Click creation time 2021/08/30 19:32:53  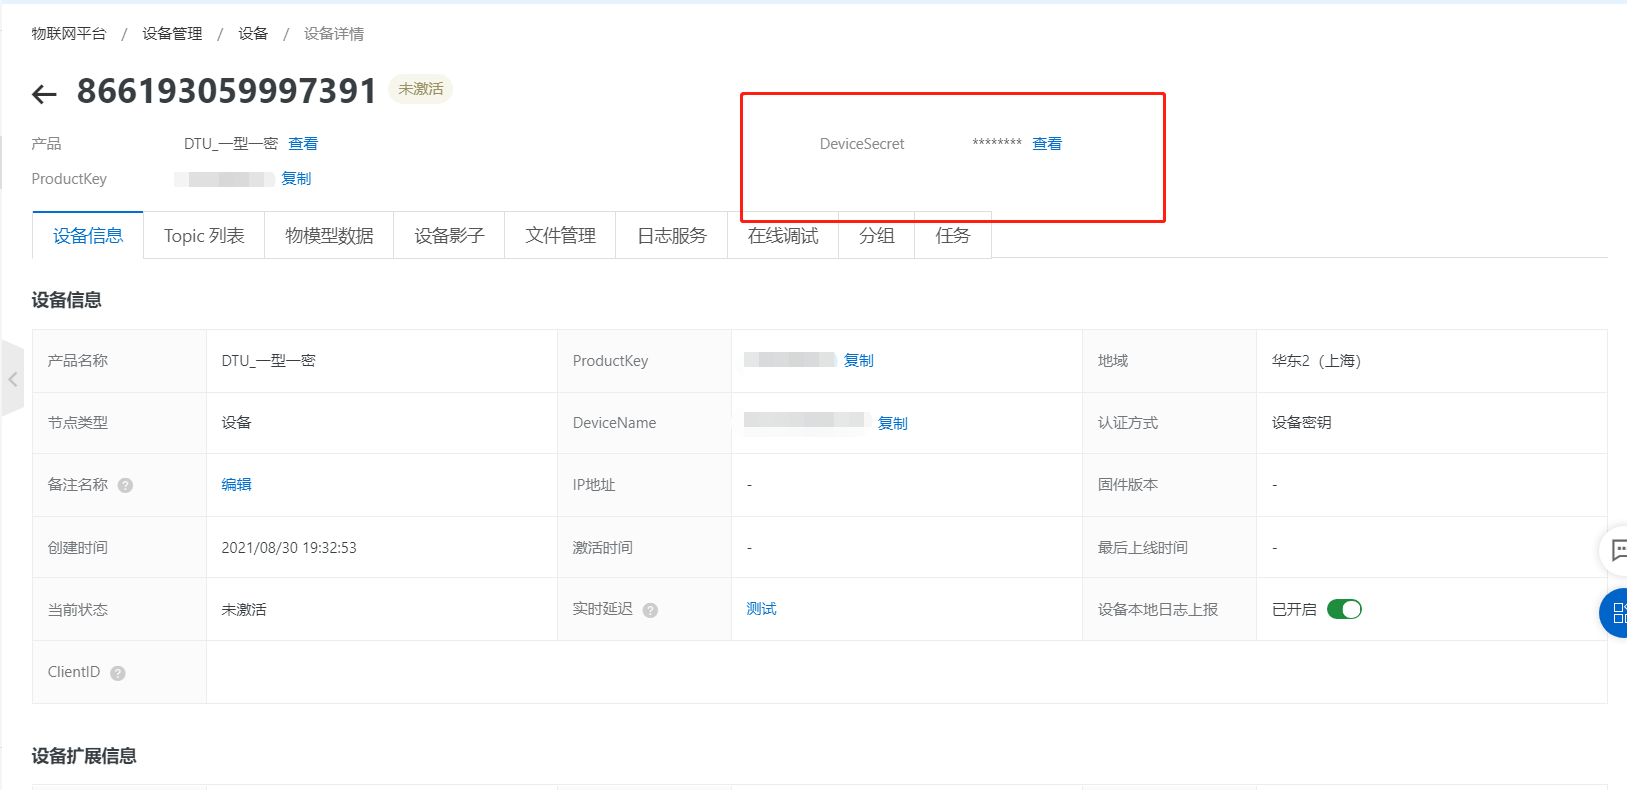pos(289,548)
